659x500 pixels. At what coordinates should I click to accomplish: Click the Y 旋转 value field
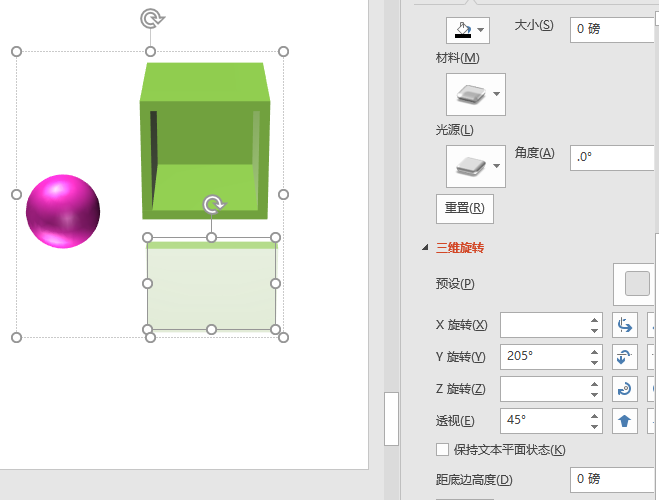(540, 357)
